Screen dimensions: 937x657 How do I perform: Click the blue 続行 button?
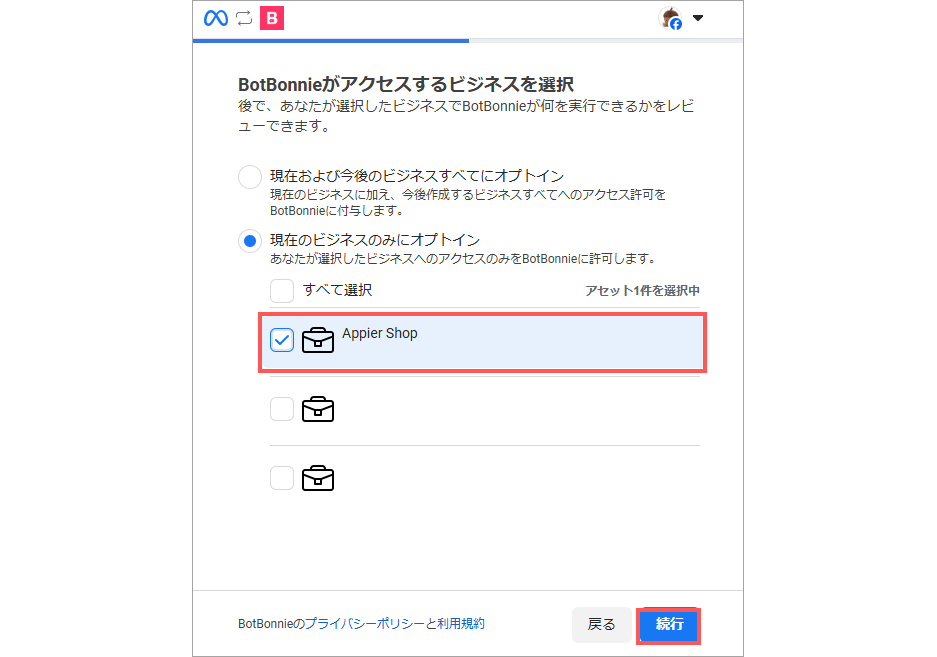click(669, 625)
